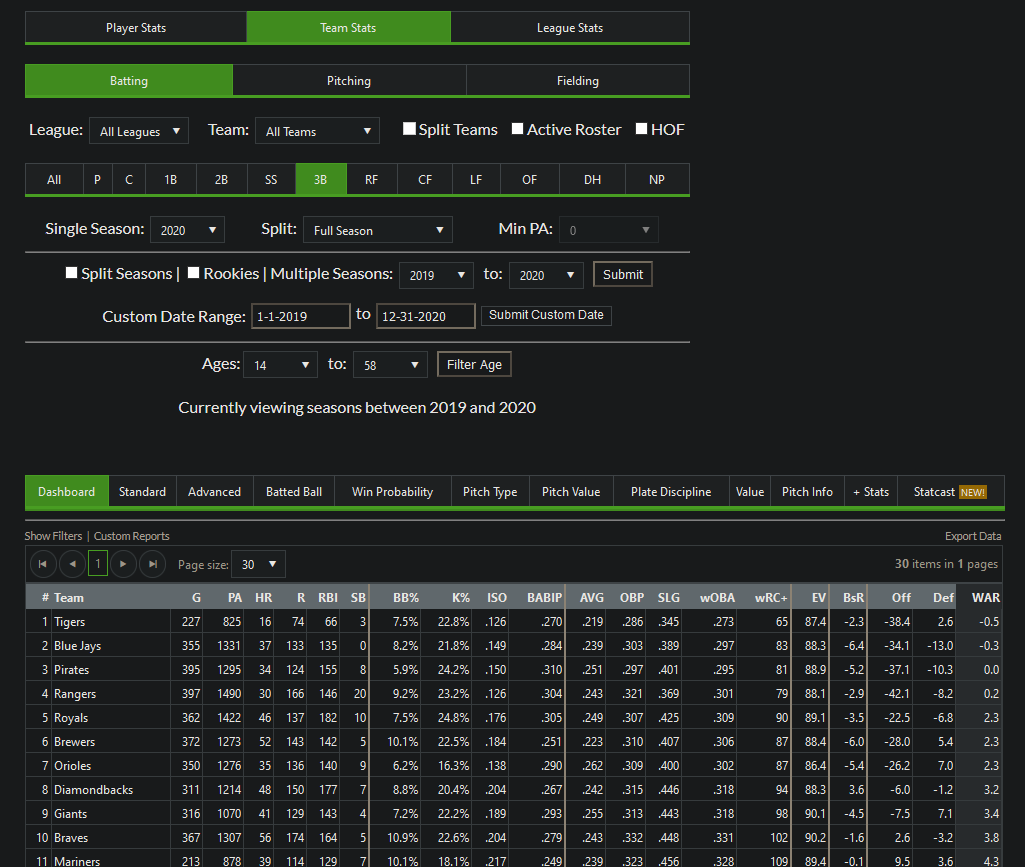Image resolution: width=1025 pixels, height=867 pixels.
Task: Open the Batted Ball stats tab
Action: [x=294, y=492]
